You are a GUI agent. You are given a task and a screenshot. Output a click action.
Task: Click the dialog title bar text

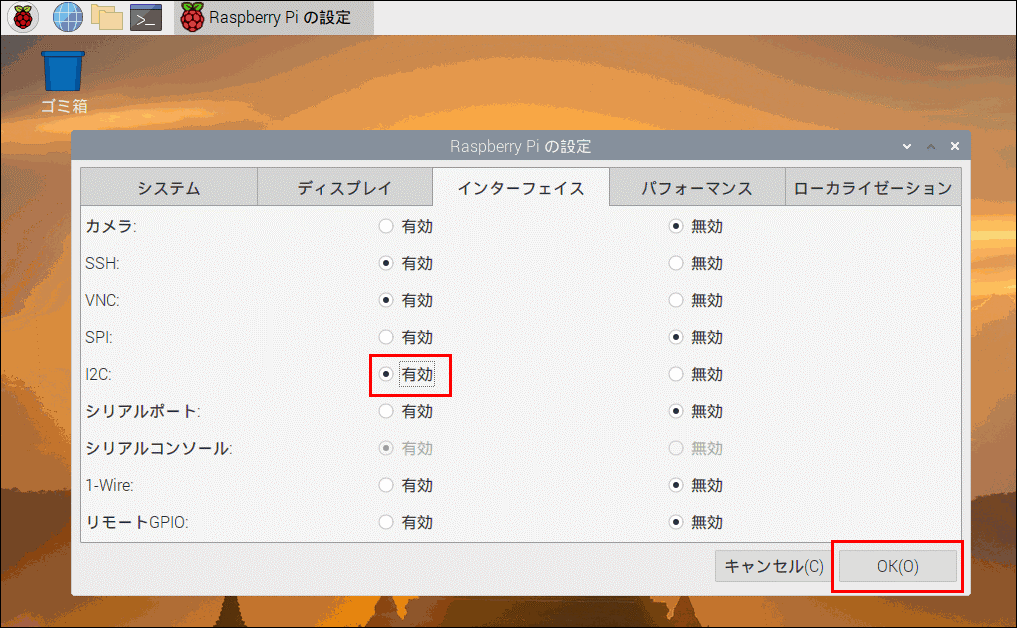point(521,147)
